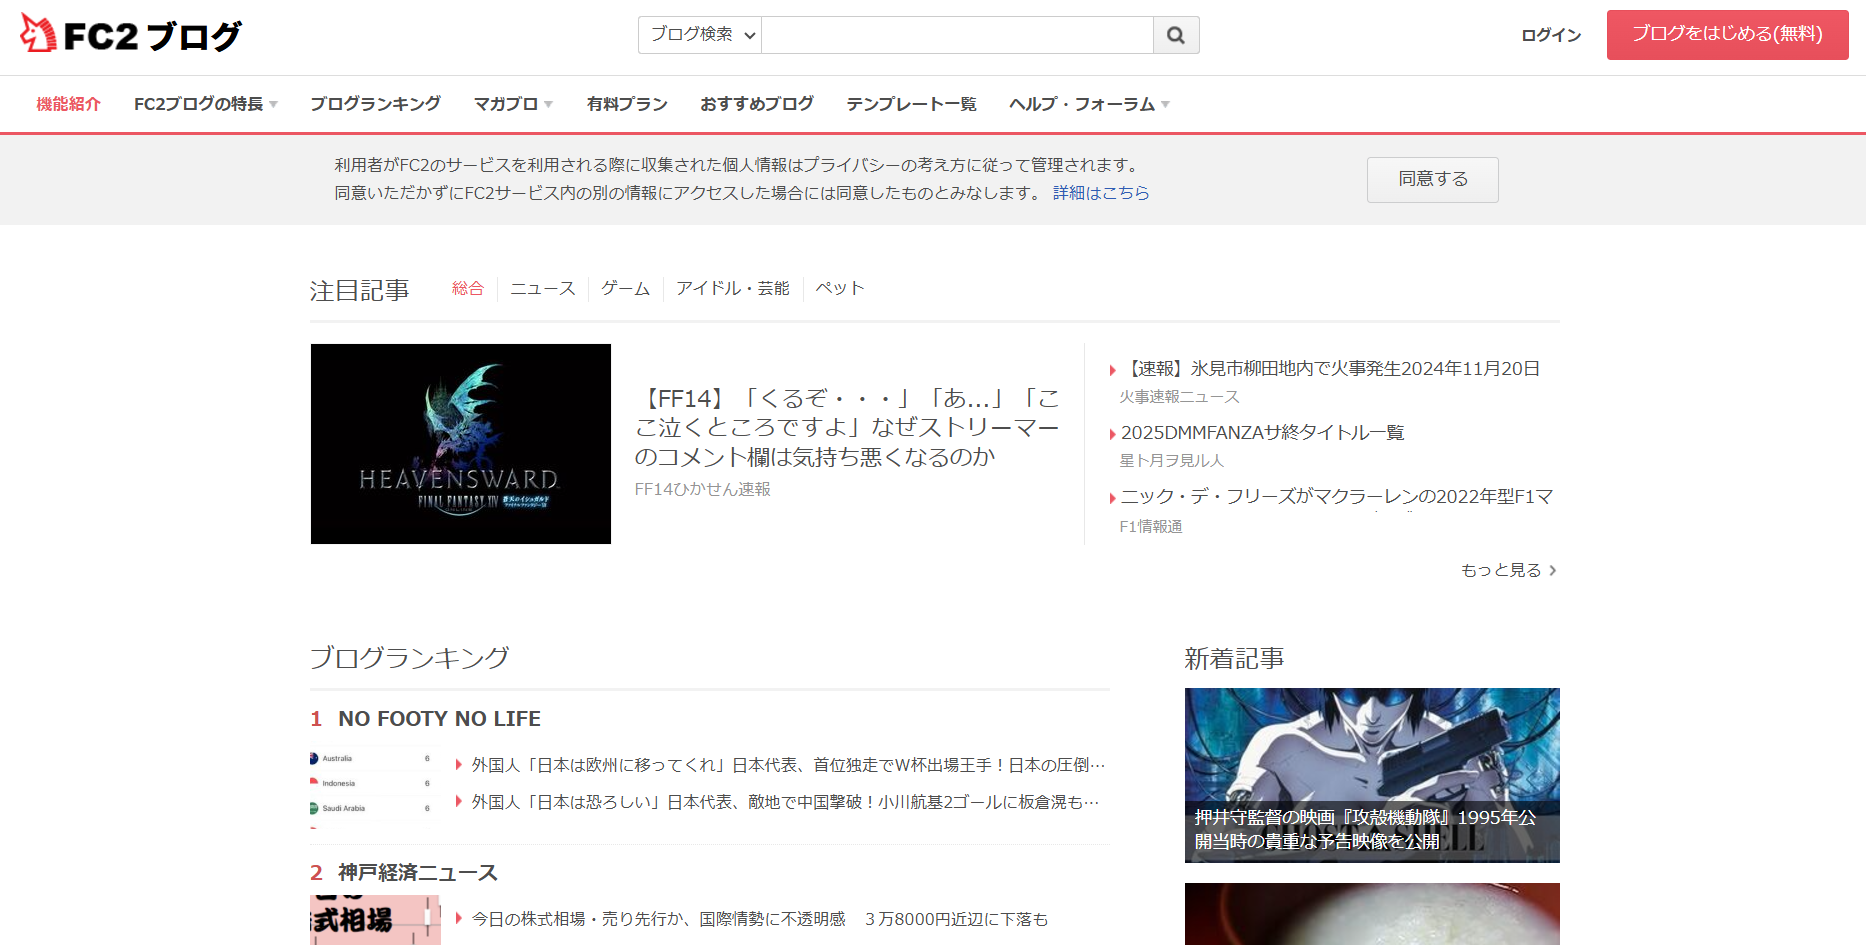This screenshot has width=1866, height=945.
Task: Open ブログランキング in the nav bar
Action: pyautogui.click(x=375, y=104)
